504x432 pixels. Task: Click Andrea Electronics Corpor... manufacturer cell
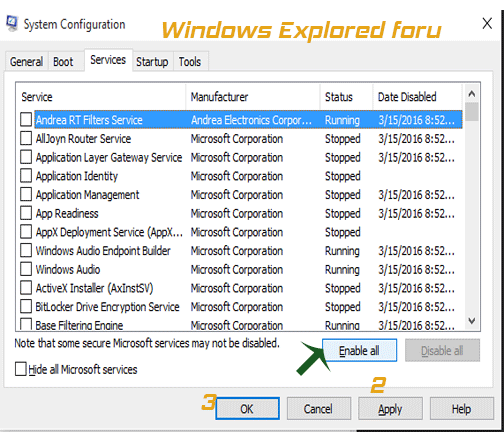pos(251,120)
